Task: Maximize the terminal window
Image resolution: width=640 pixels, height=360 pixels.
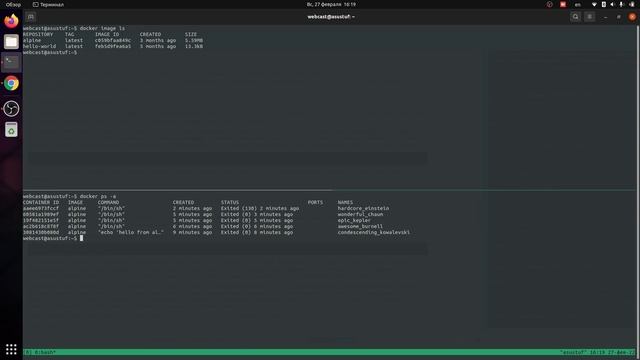Action: 619,17
